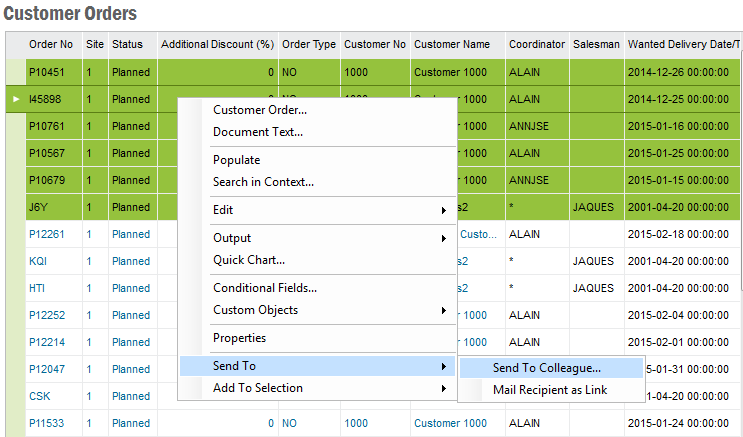The height and width of the screenshot is (437, 743).
Task: Expand the Edit submenu arrow
Action: 443,210
